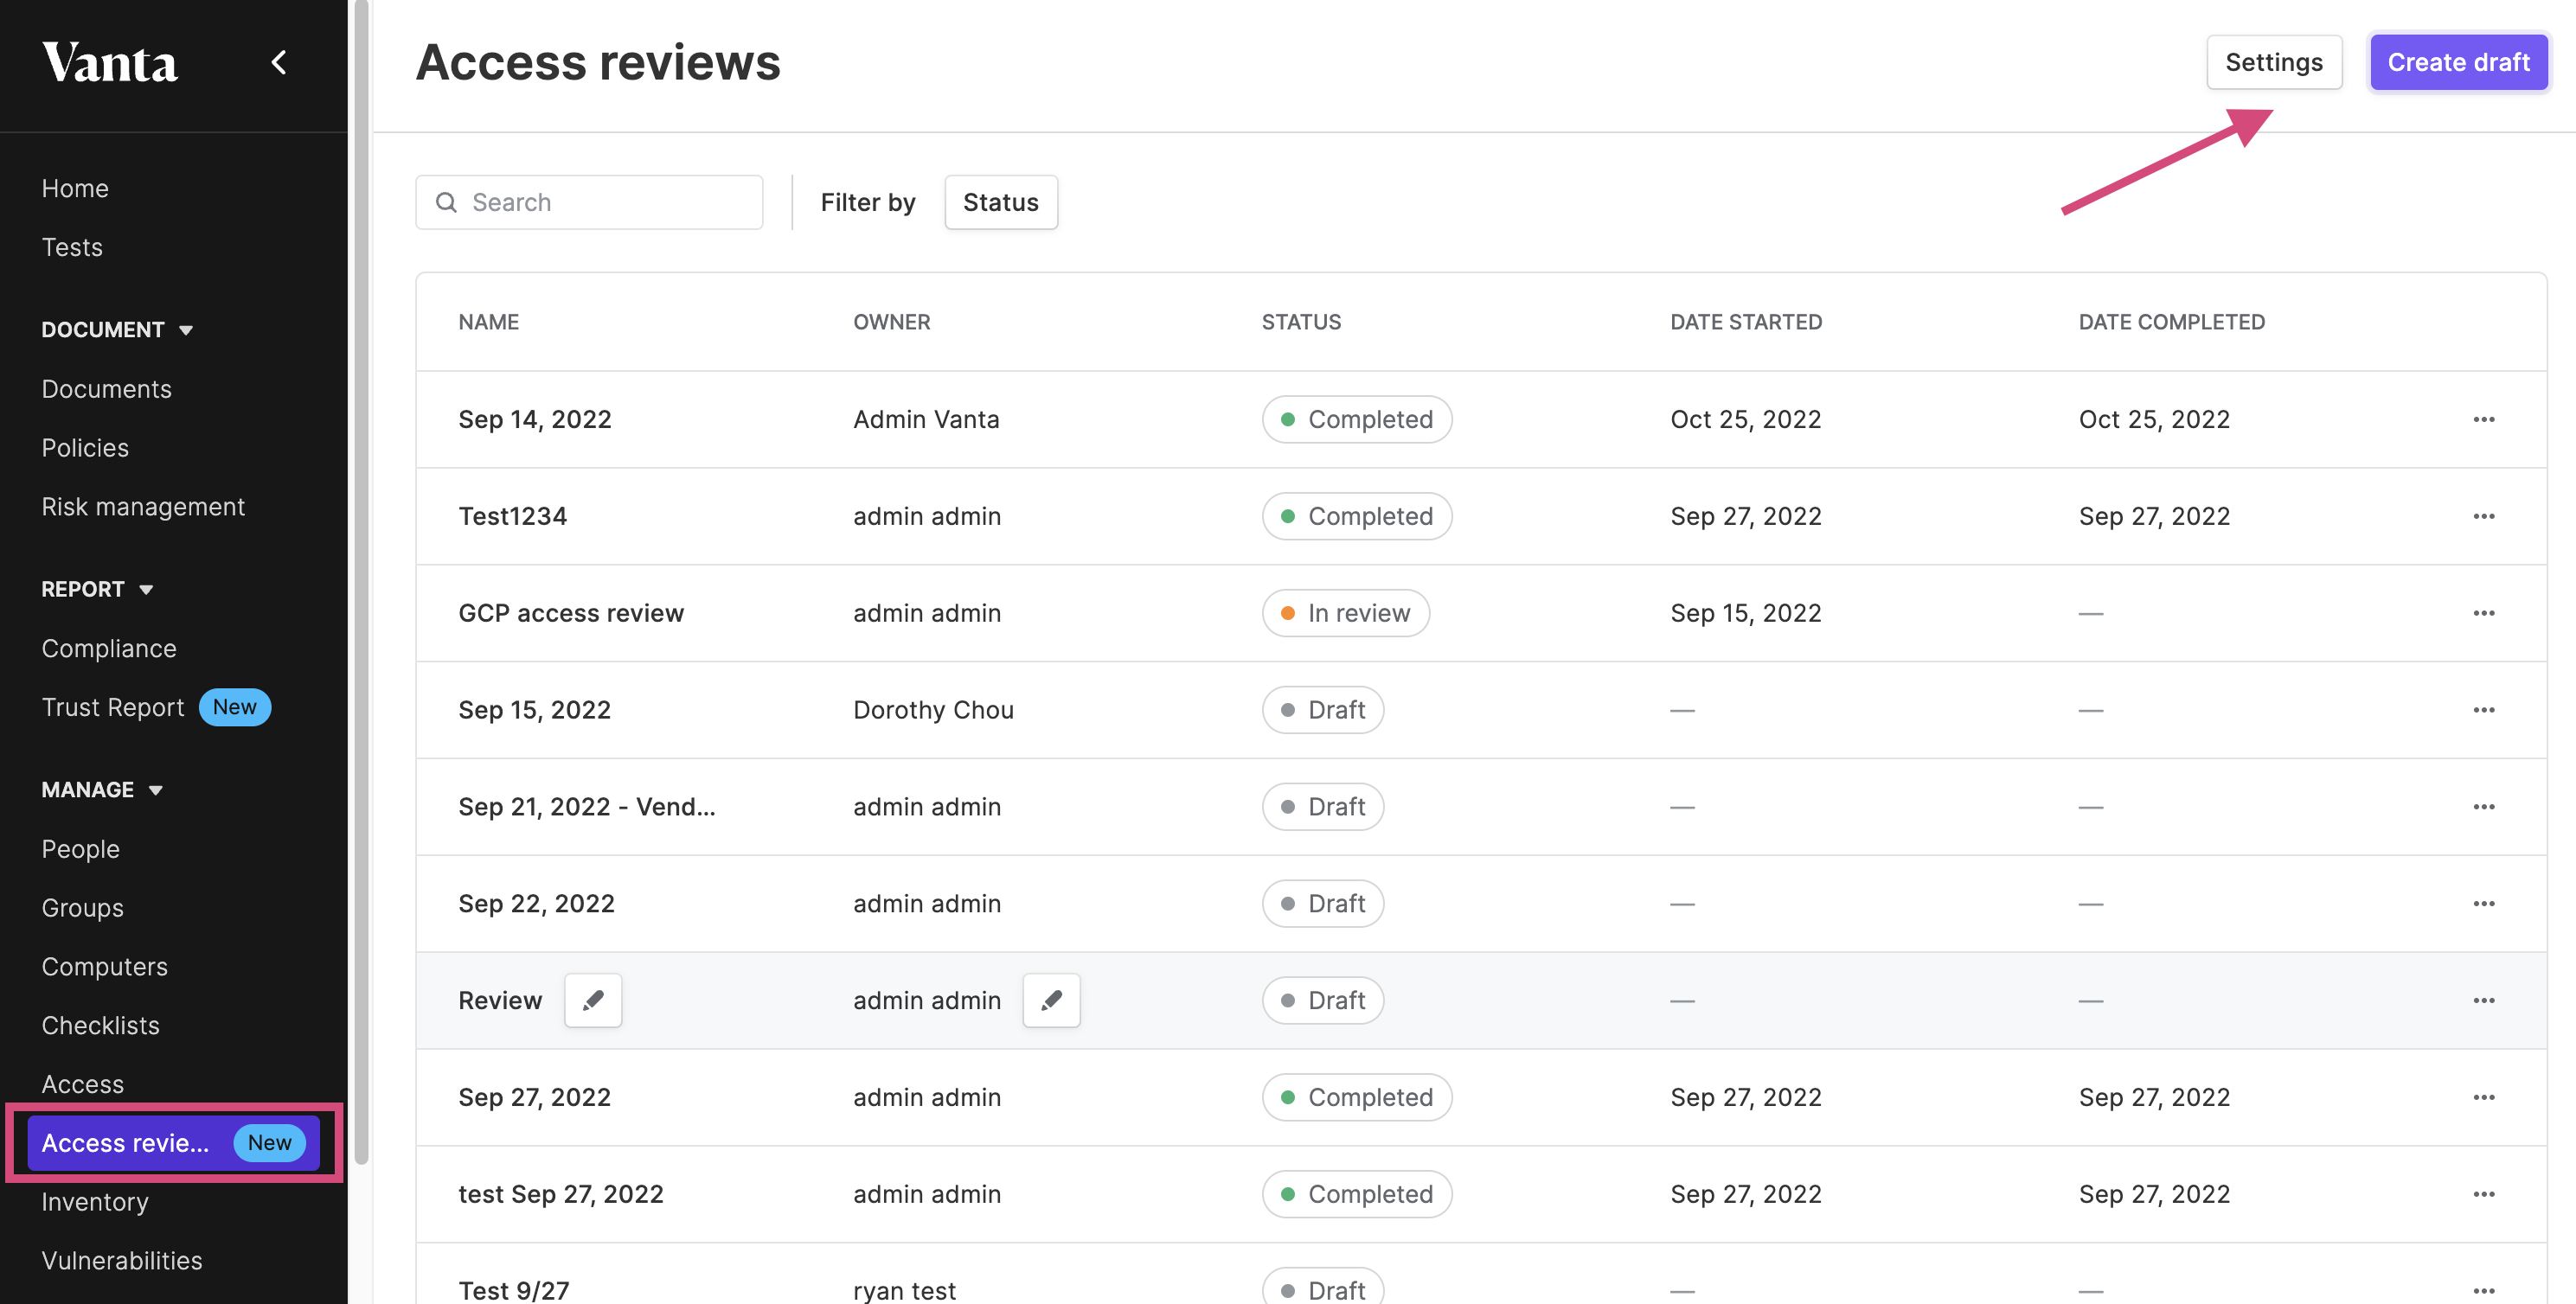The image size is (2576, 1304).
Task: Open Access in the sidebar
Action: click(83, 1084)
